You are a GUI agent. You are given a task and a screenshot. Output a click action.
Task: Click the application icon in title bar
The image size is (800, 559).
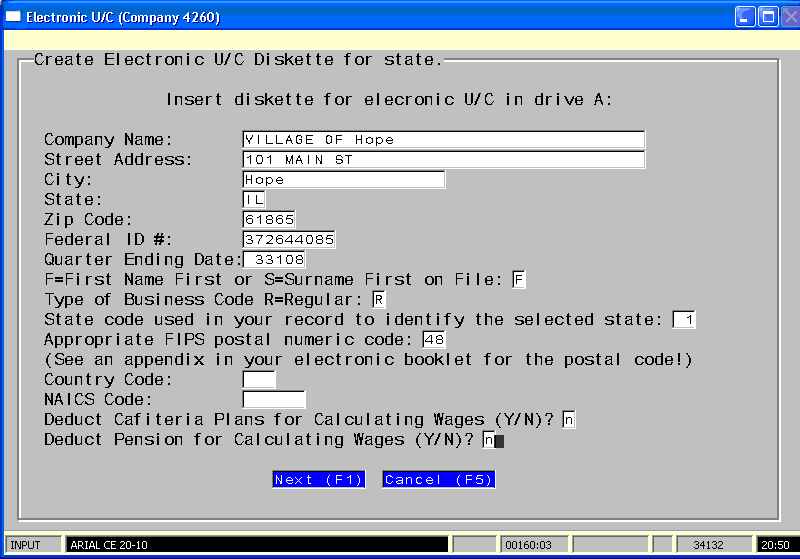13,17
